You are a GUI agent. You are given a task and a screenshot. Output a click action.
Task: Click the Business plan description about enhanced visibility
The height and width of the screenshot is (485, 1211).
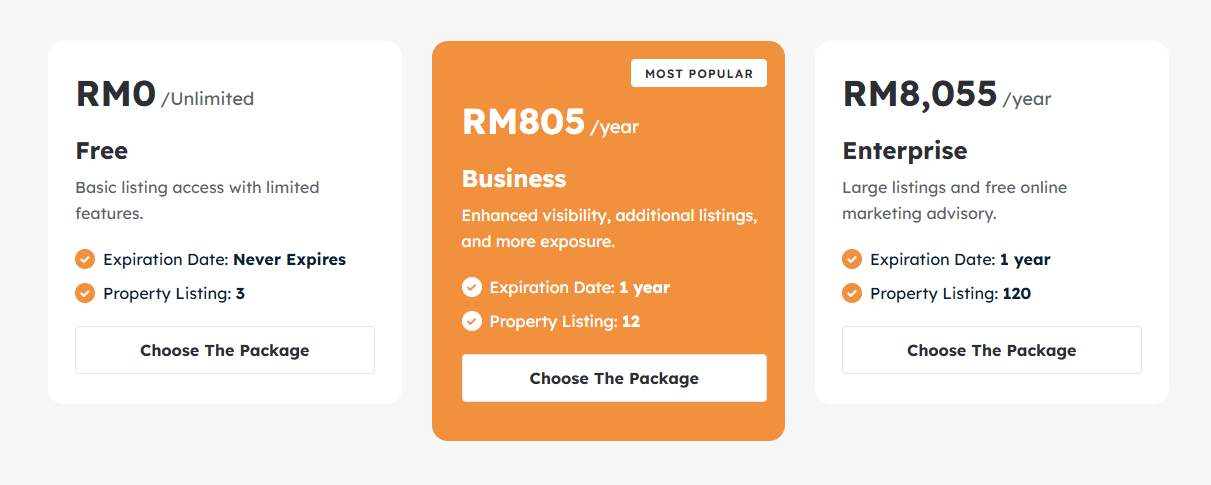[609, 228]
